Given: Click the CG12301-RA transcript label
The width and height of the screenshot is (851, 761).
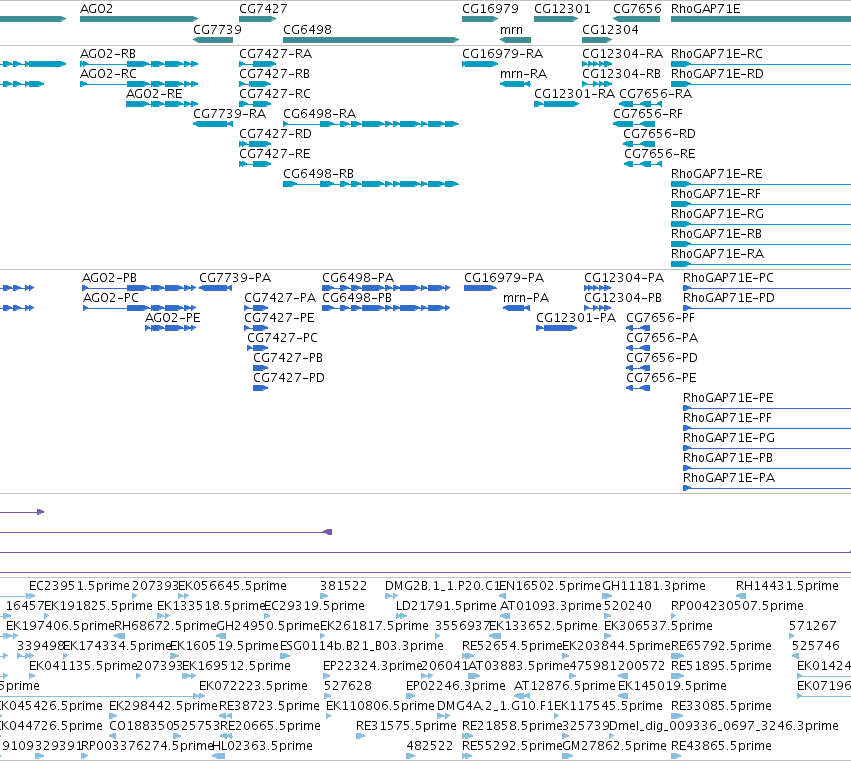Looking at the screenshot, I should tap(574, 93).
